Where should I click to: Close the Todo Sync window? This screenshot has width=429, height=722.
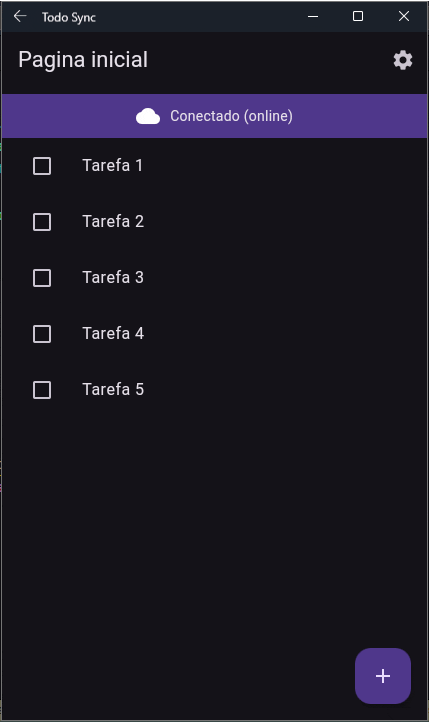point(404,17)
